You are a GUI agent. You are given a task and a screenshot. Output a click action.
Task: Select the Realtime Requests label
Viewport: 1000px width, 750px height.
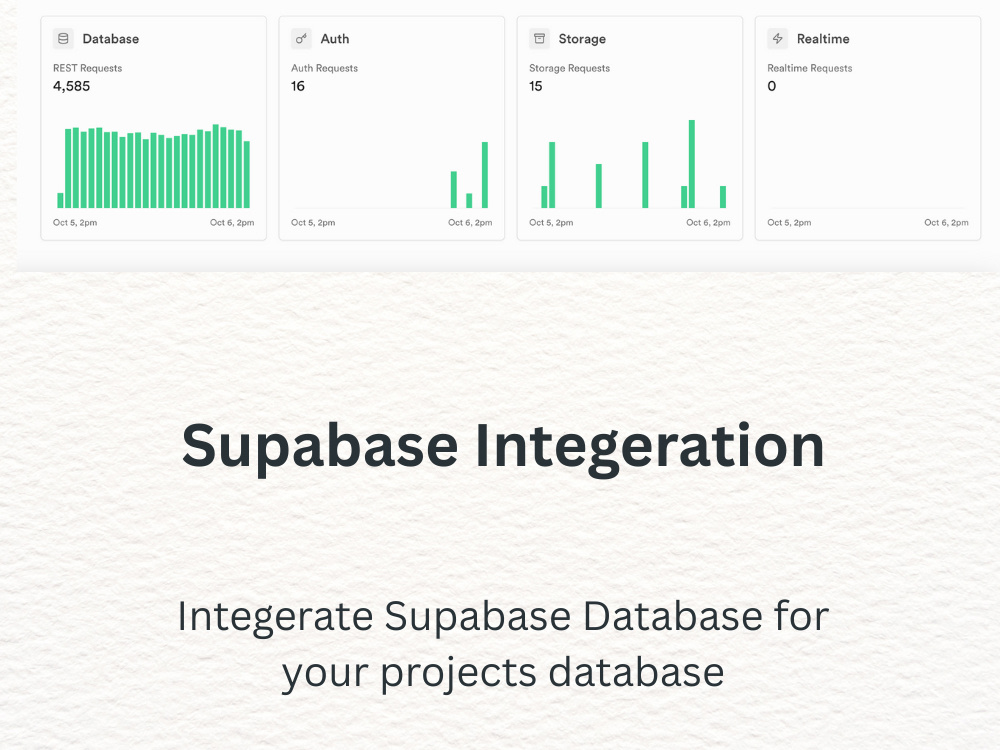[x=809, y=68]
